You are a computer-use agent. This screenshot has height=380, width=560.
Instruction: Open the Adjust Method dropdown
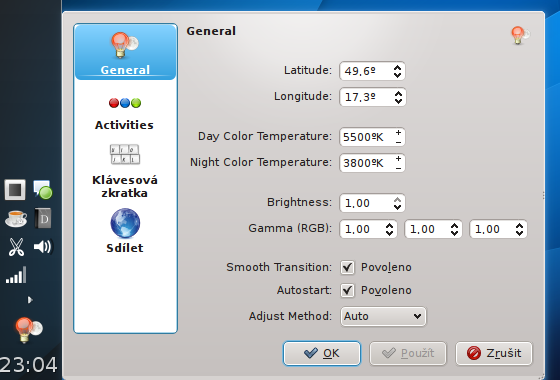[383, 316]
